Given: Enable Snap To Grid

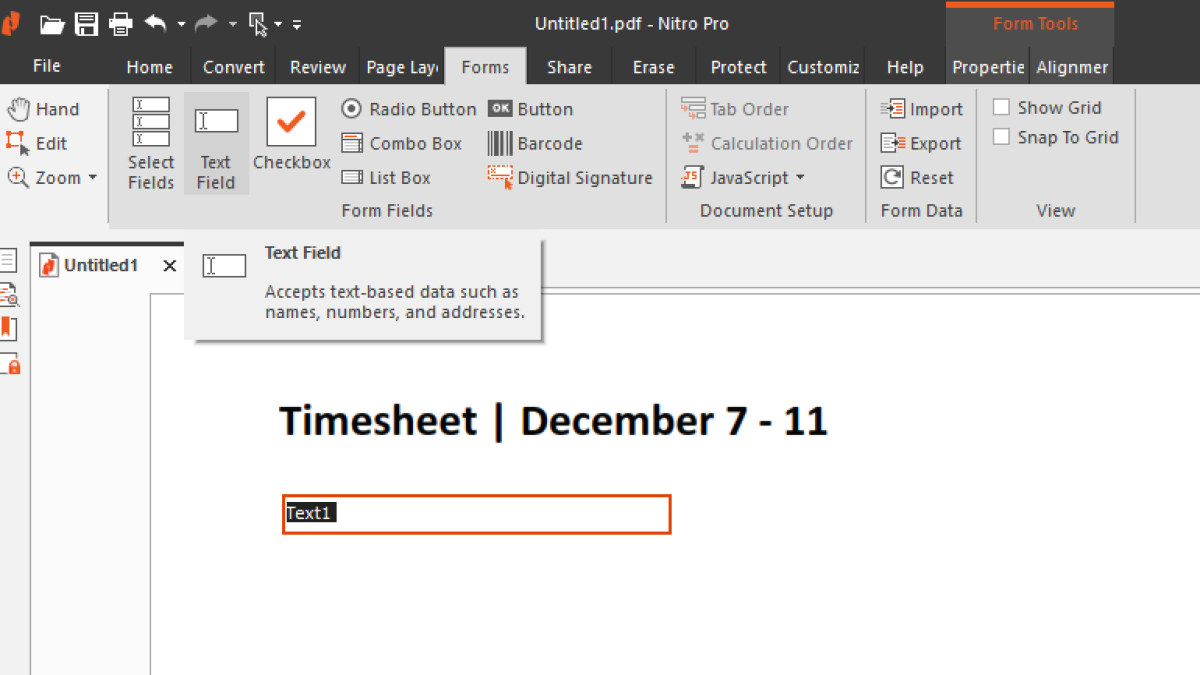Looking at the screenshot, I should [1001, 136].
